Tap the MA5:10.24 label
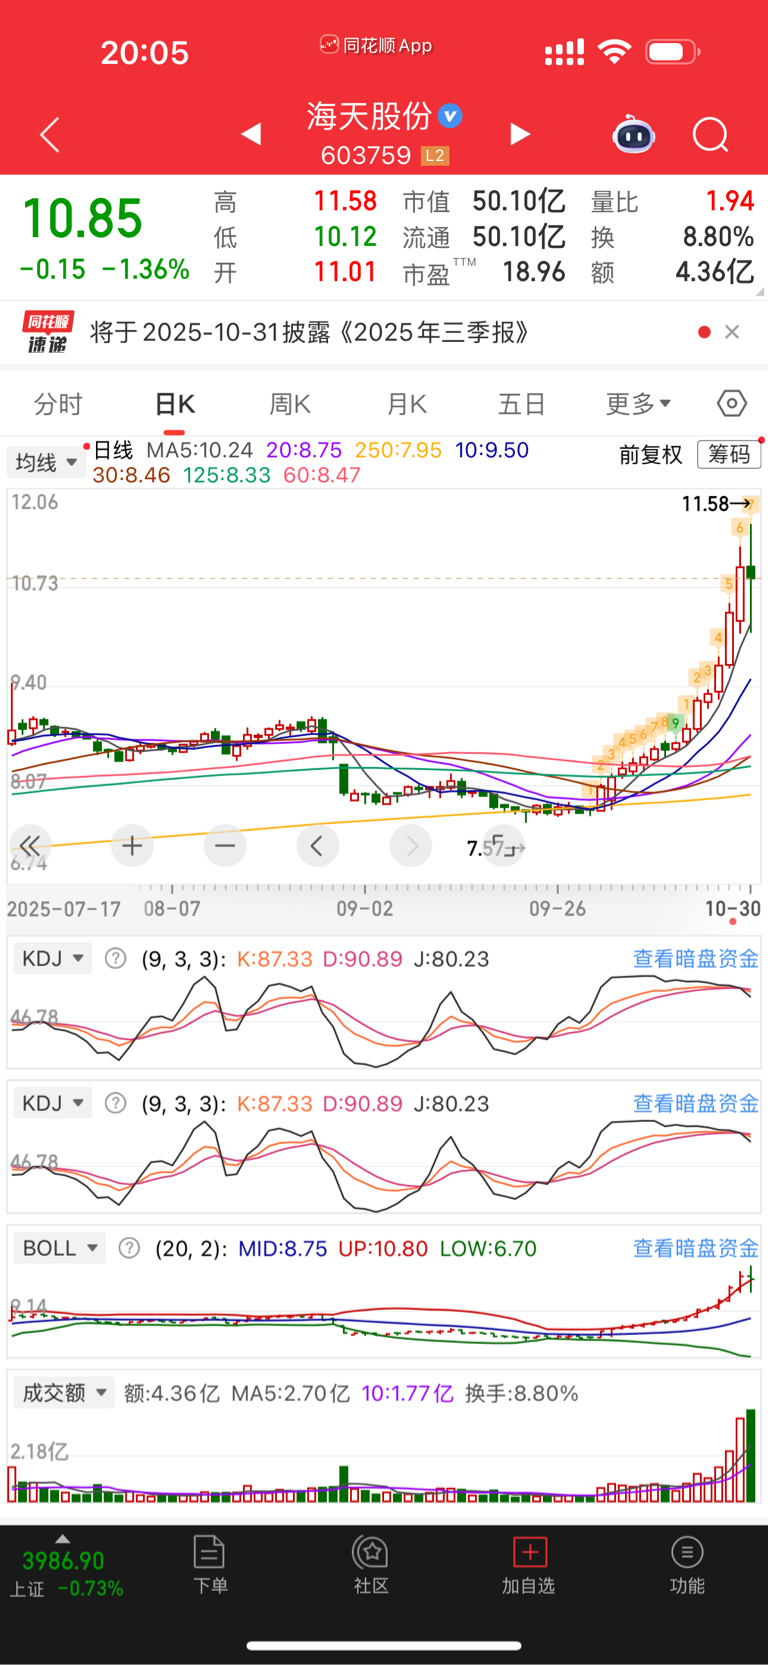This screenshot has width=768, height=1665. click(x=200, y=450)
